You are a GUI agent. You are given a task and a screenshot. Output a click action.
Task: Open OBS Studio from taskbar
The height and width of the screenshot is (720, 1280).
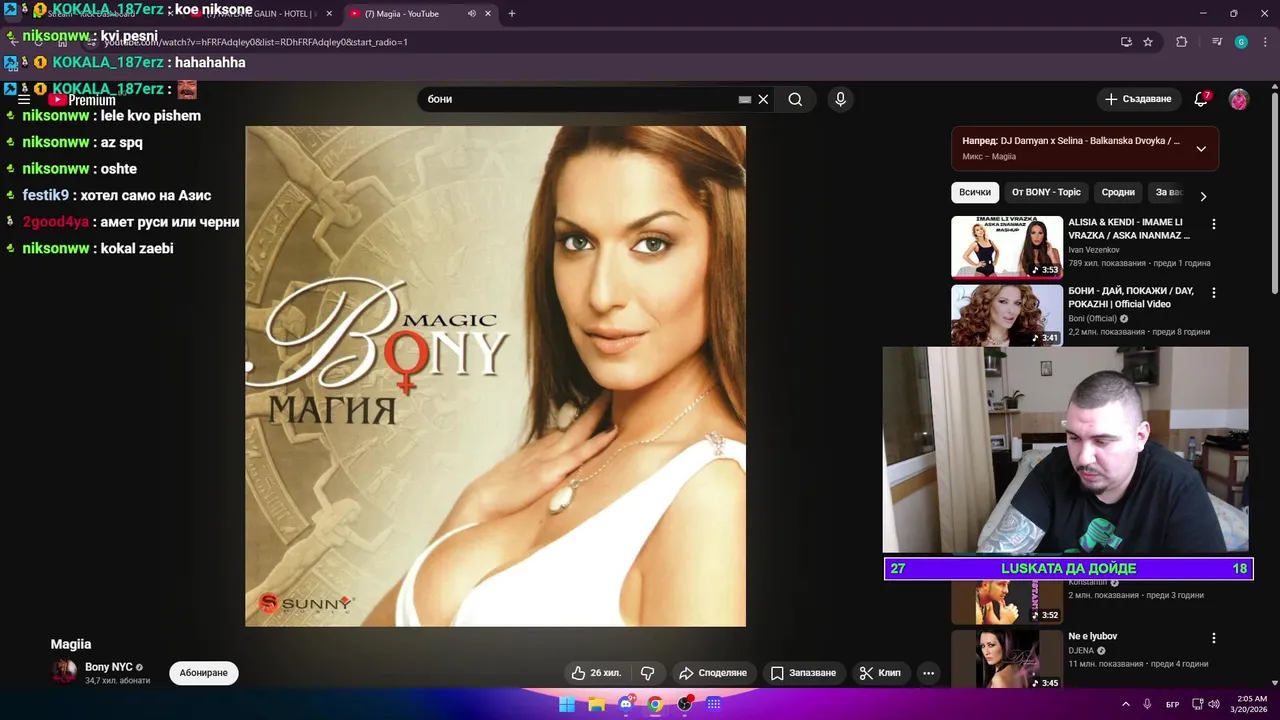(685, 704)
